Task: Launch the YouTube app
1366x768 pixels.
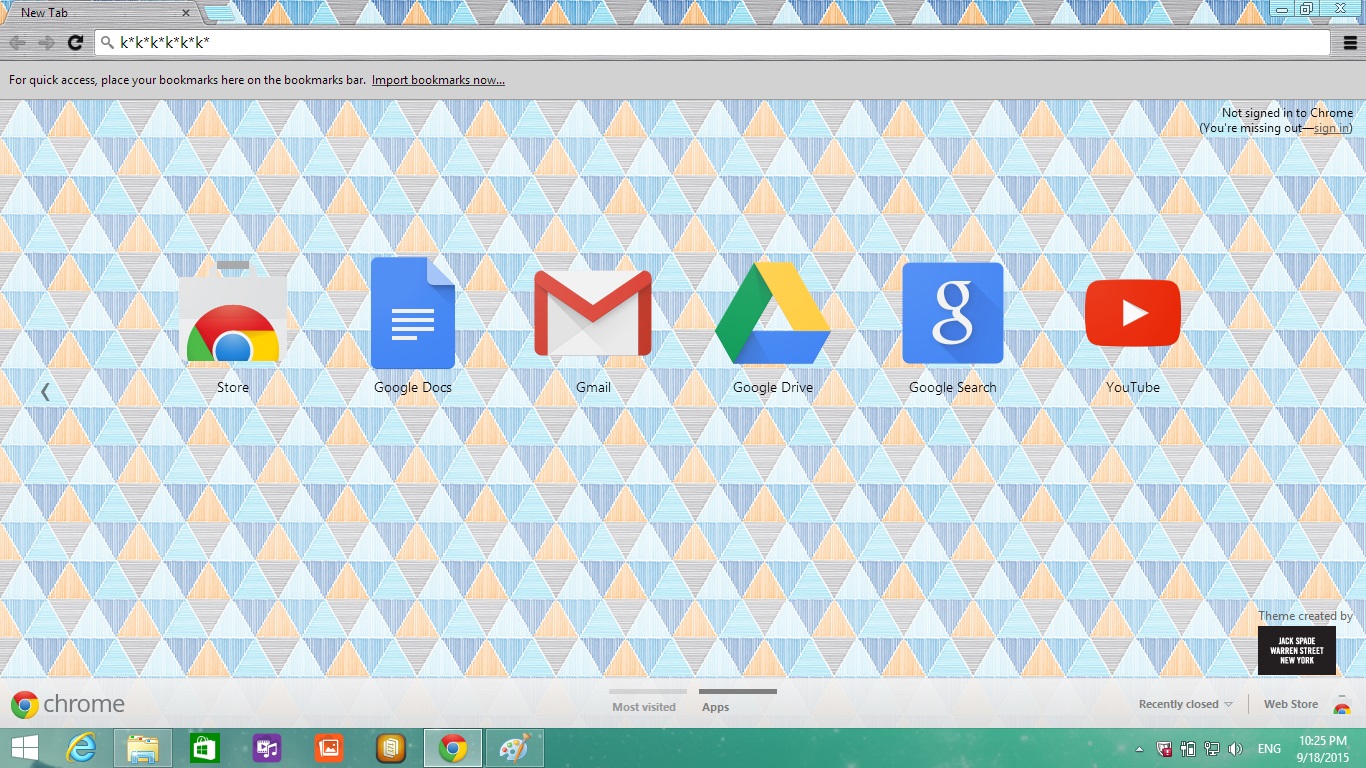Action: coord(1133,313)
